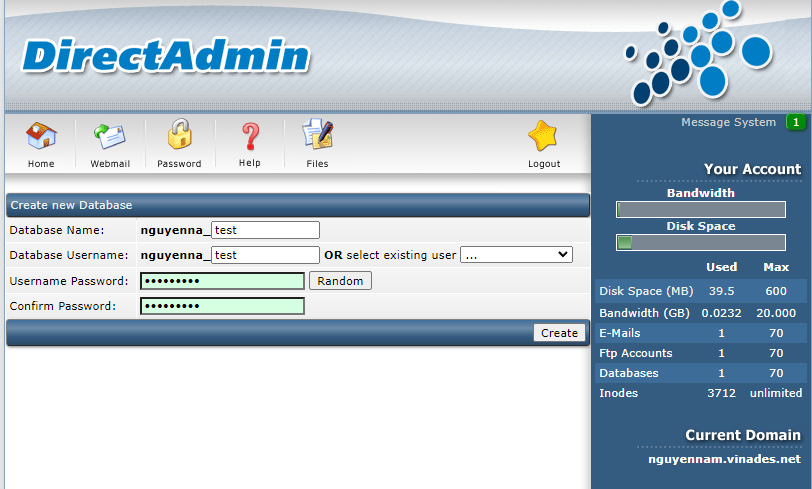Click the 3712 inodes value

tap(721, 393)
